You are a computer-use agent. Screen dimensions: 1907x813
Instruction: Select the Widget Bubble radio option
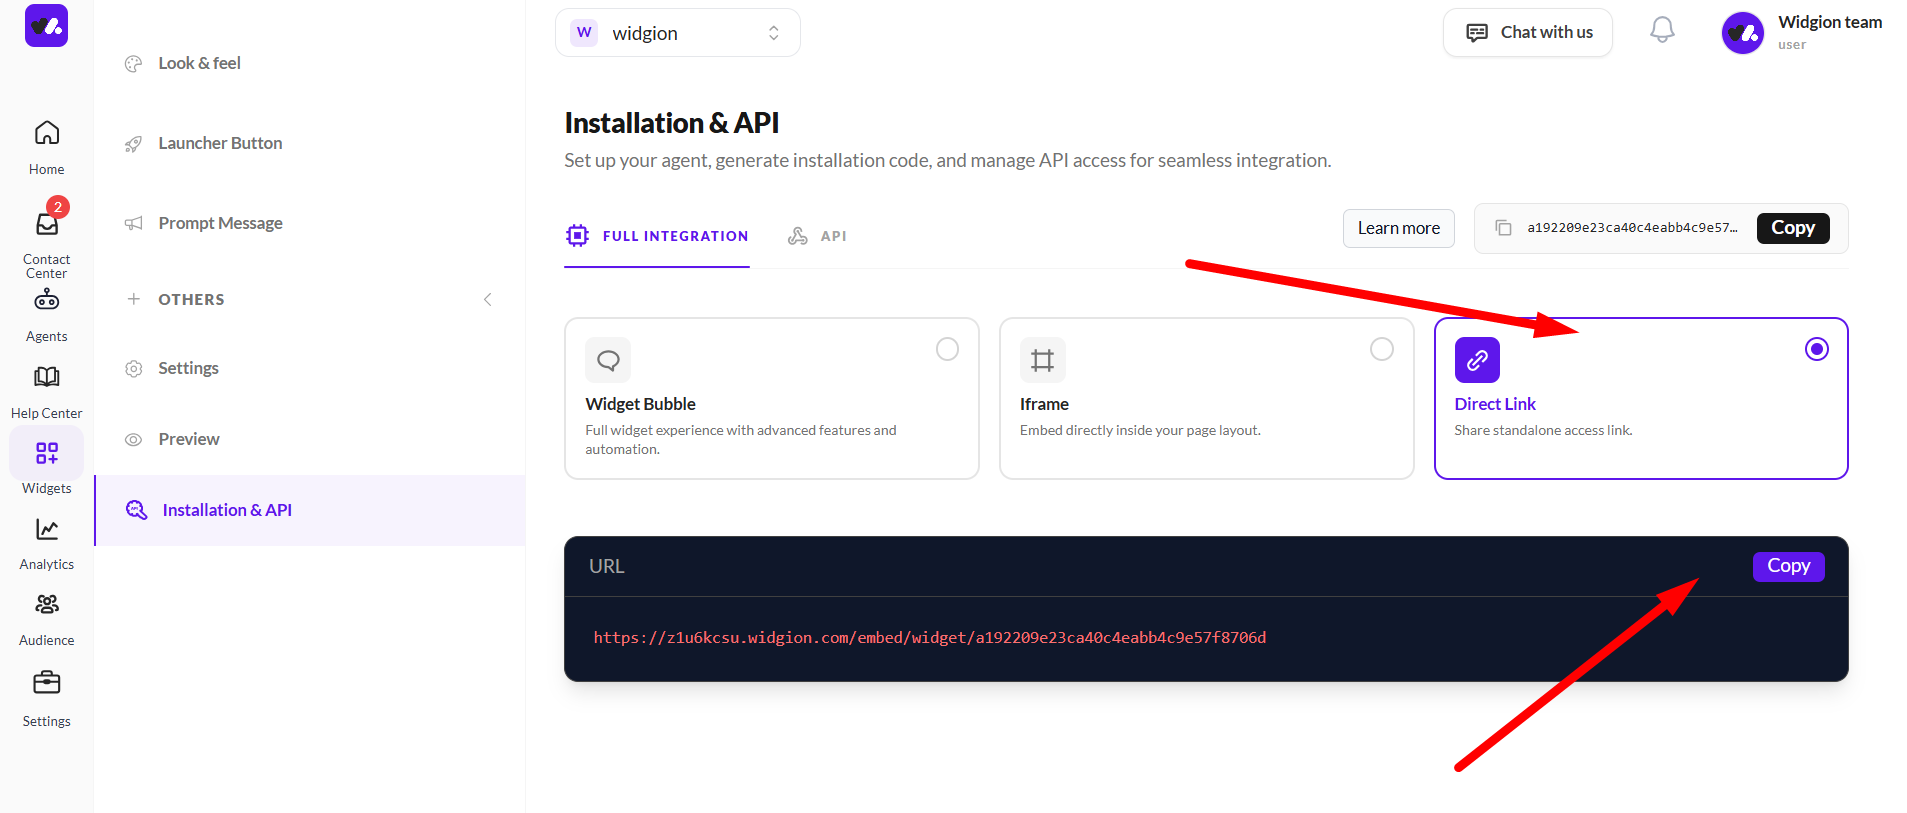coord(947,349)
